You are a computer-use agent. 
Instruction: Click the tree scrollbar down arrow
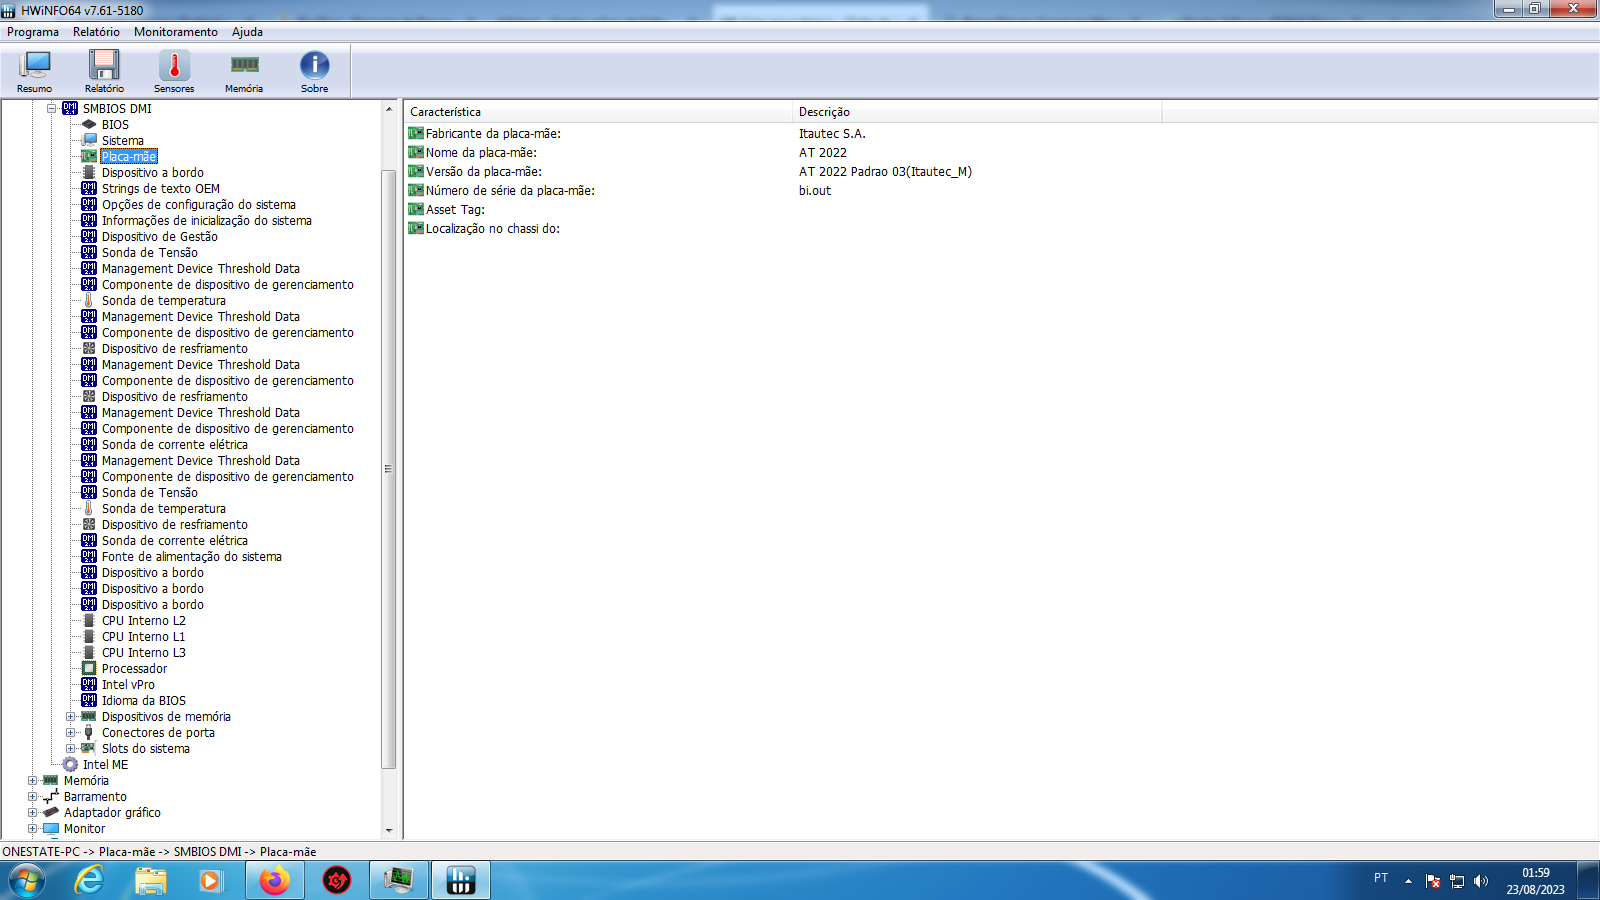coord(389,830)
